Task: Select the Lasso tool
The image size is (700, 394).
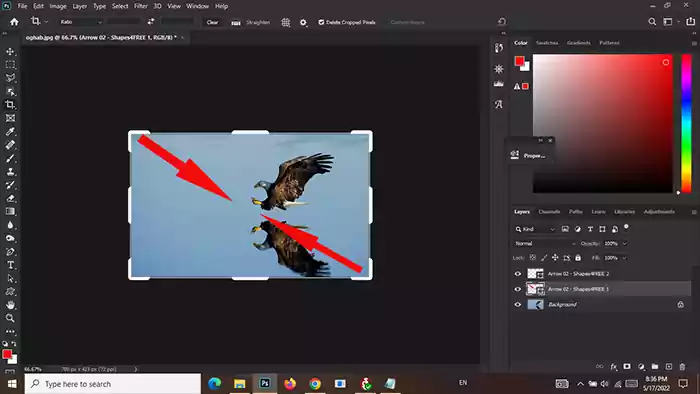Action: 10,78
